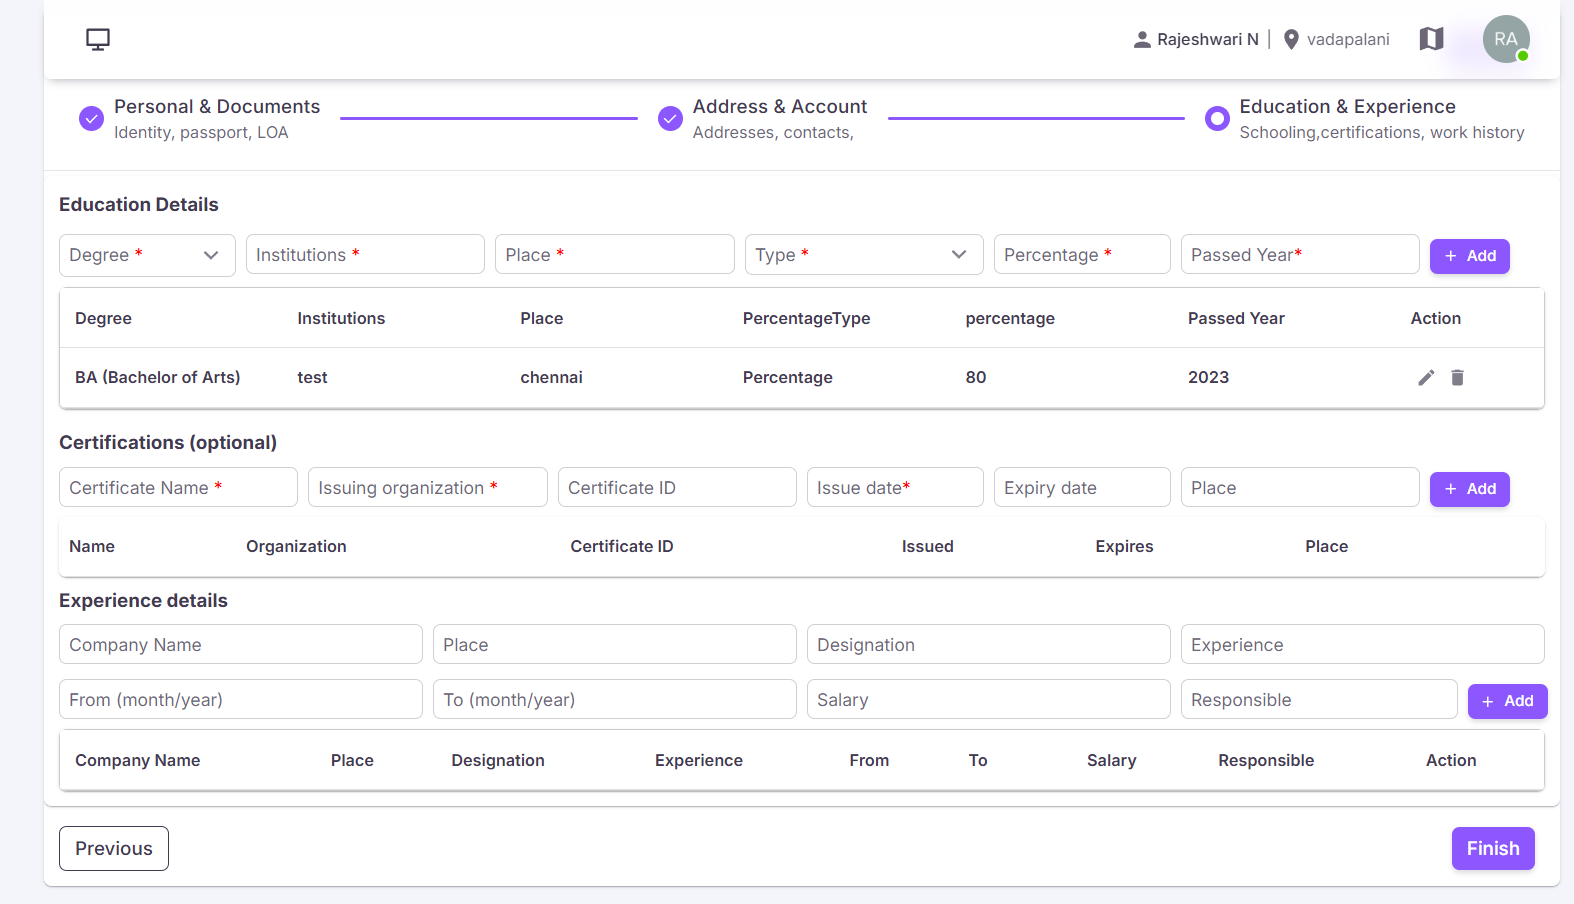Viewport: 1574px width, 904px height.
Task: Open the RA profile avatar
Action: click(x=1506, y=39)
